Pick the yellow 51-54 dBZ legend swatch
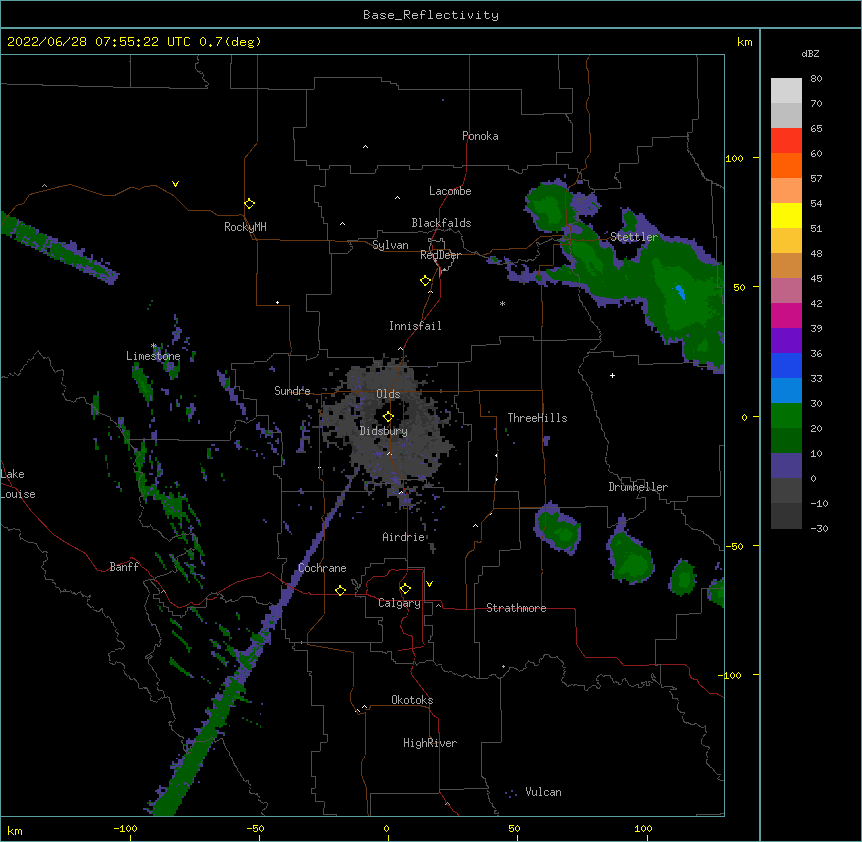 (786, 215)
